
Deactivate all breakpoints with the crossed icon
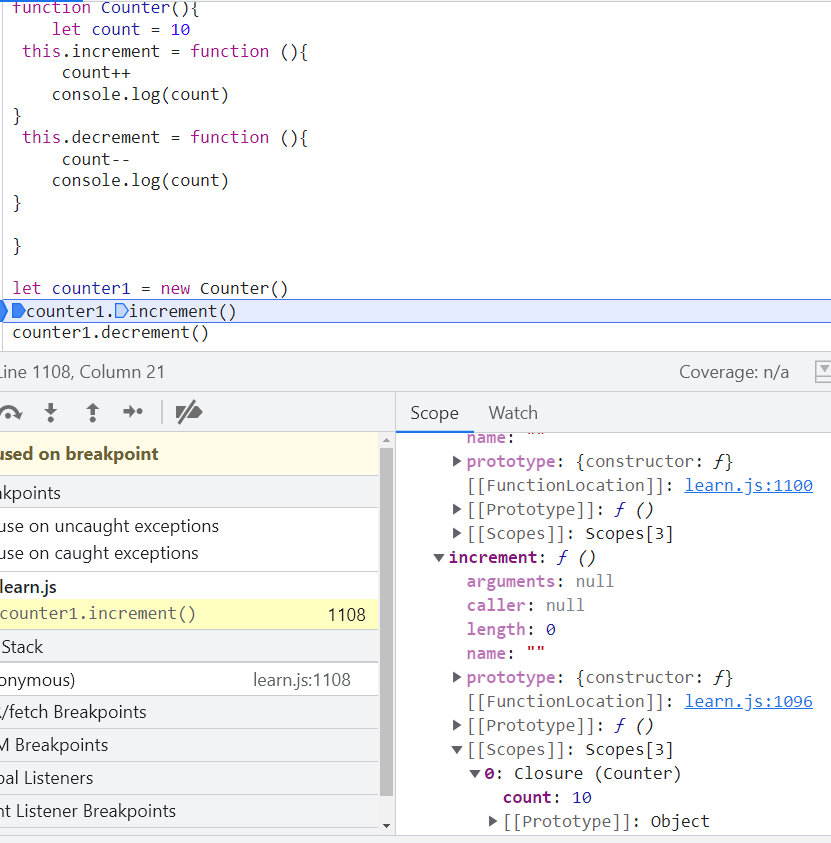189,412
